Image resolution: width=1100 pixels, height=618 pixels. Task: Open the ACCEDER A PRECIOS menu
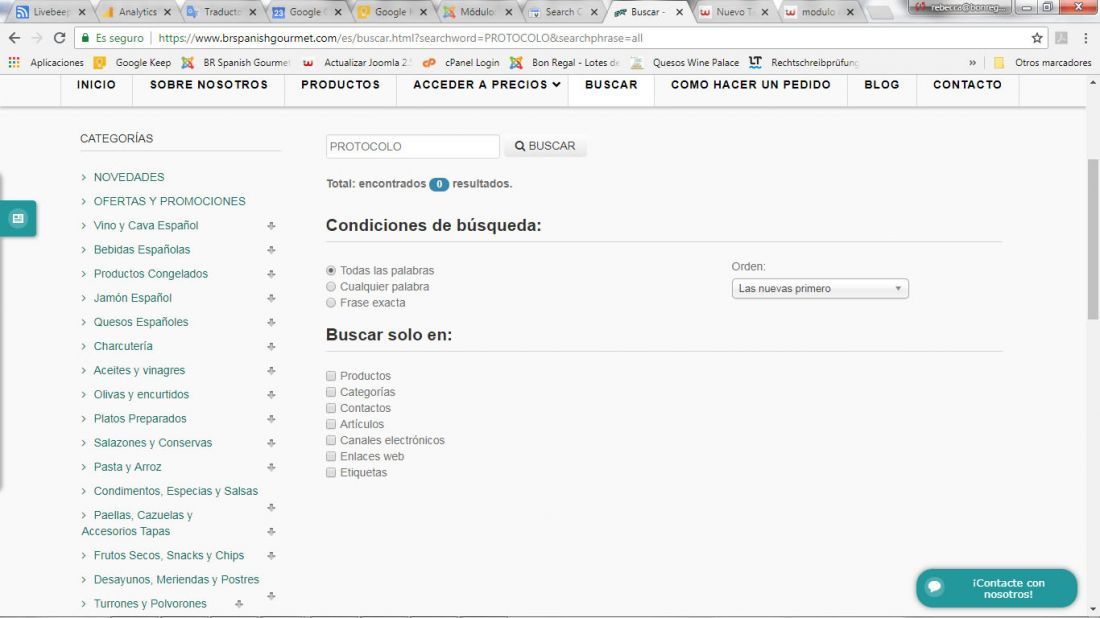coord(486,85)
